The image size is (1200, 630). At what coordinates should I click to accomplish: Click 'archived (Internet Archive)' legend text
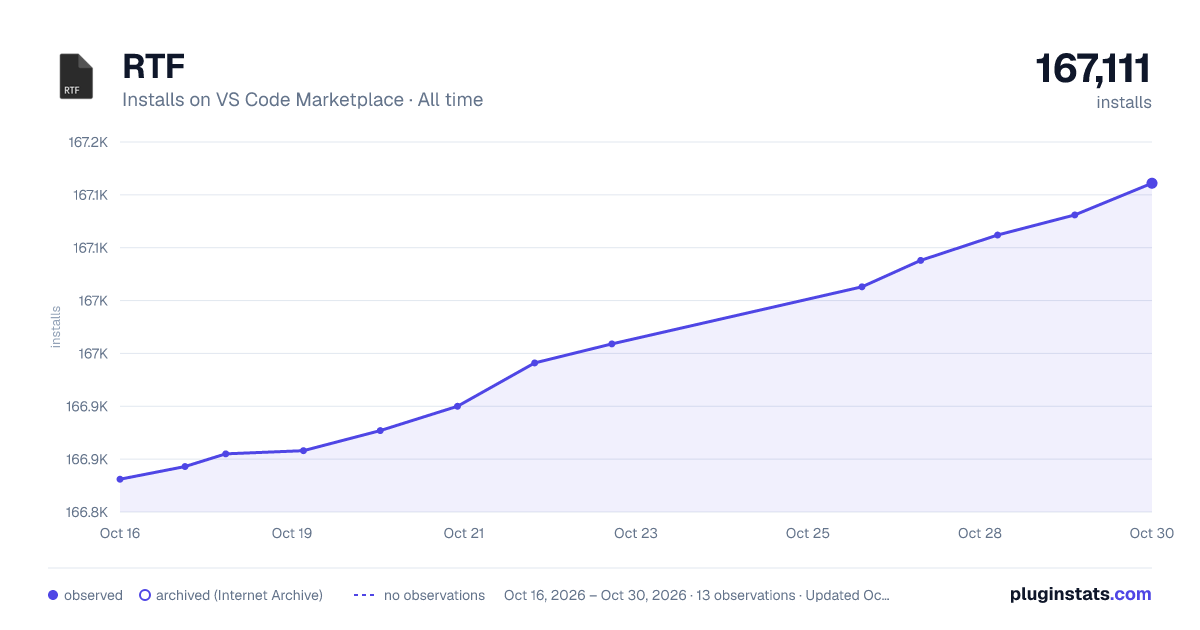pyautogui.click(x=239, y=595)
